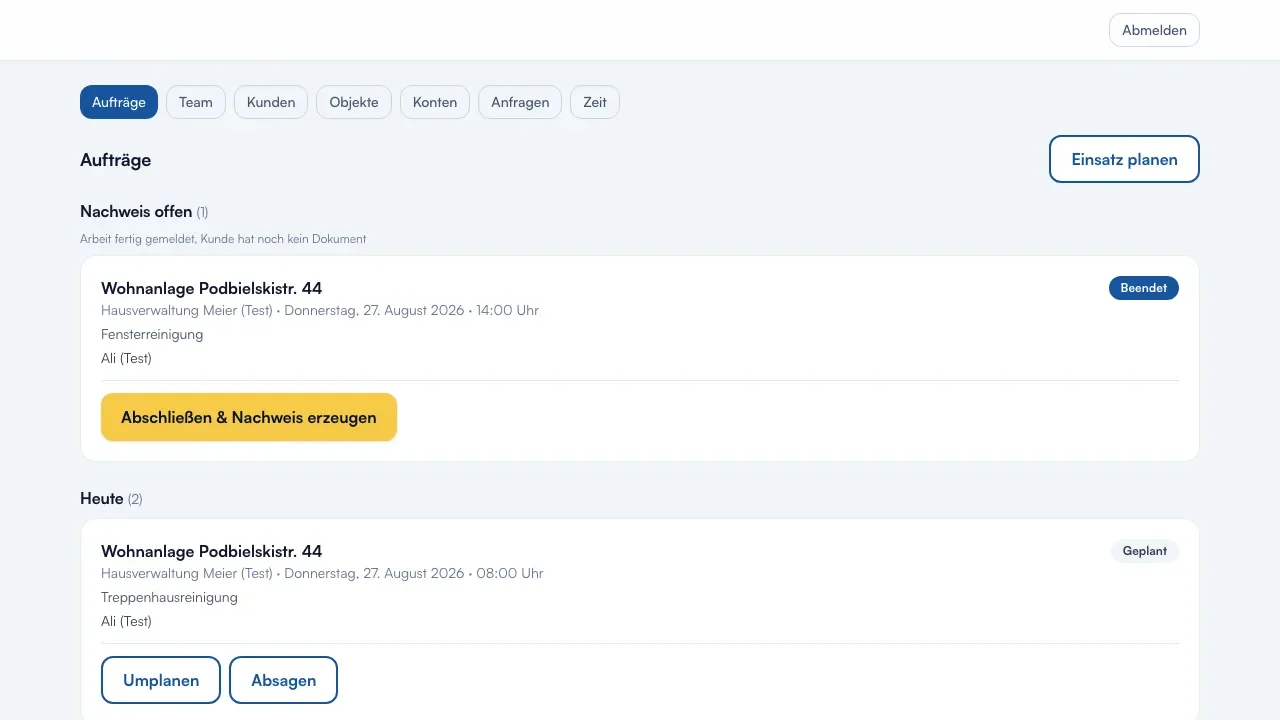This screenshot has width=1280, height=720.
Task: Open the Konten tab
Action: tap(435, 102)
